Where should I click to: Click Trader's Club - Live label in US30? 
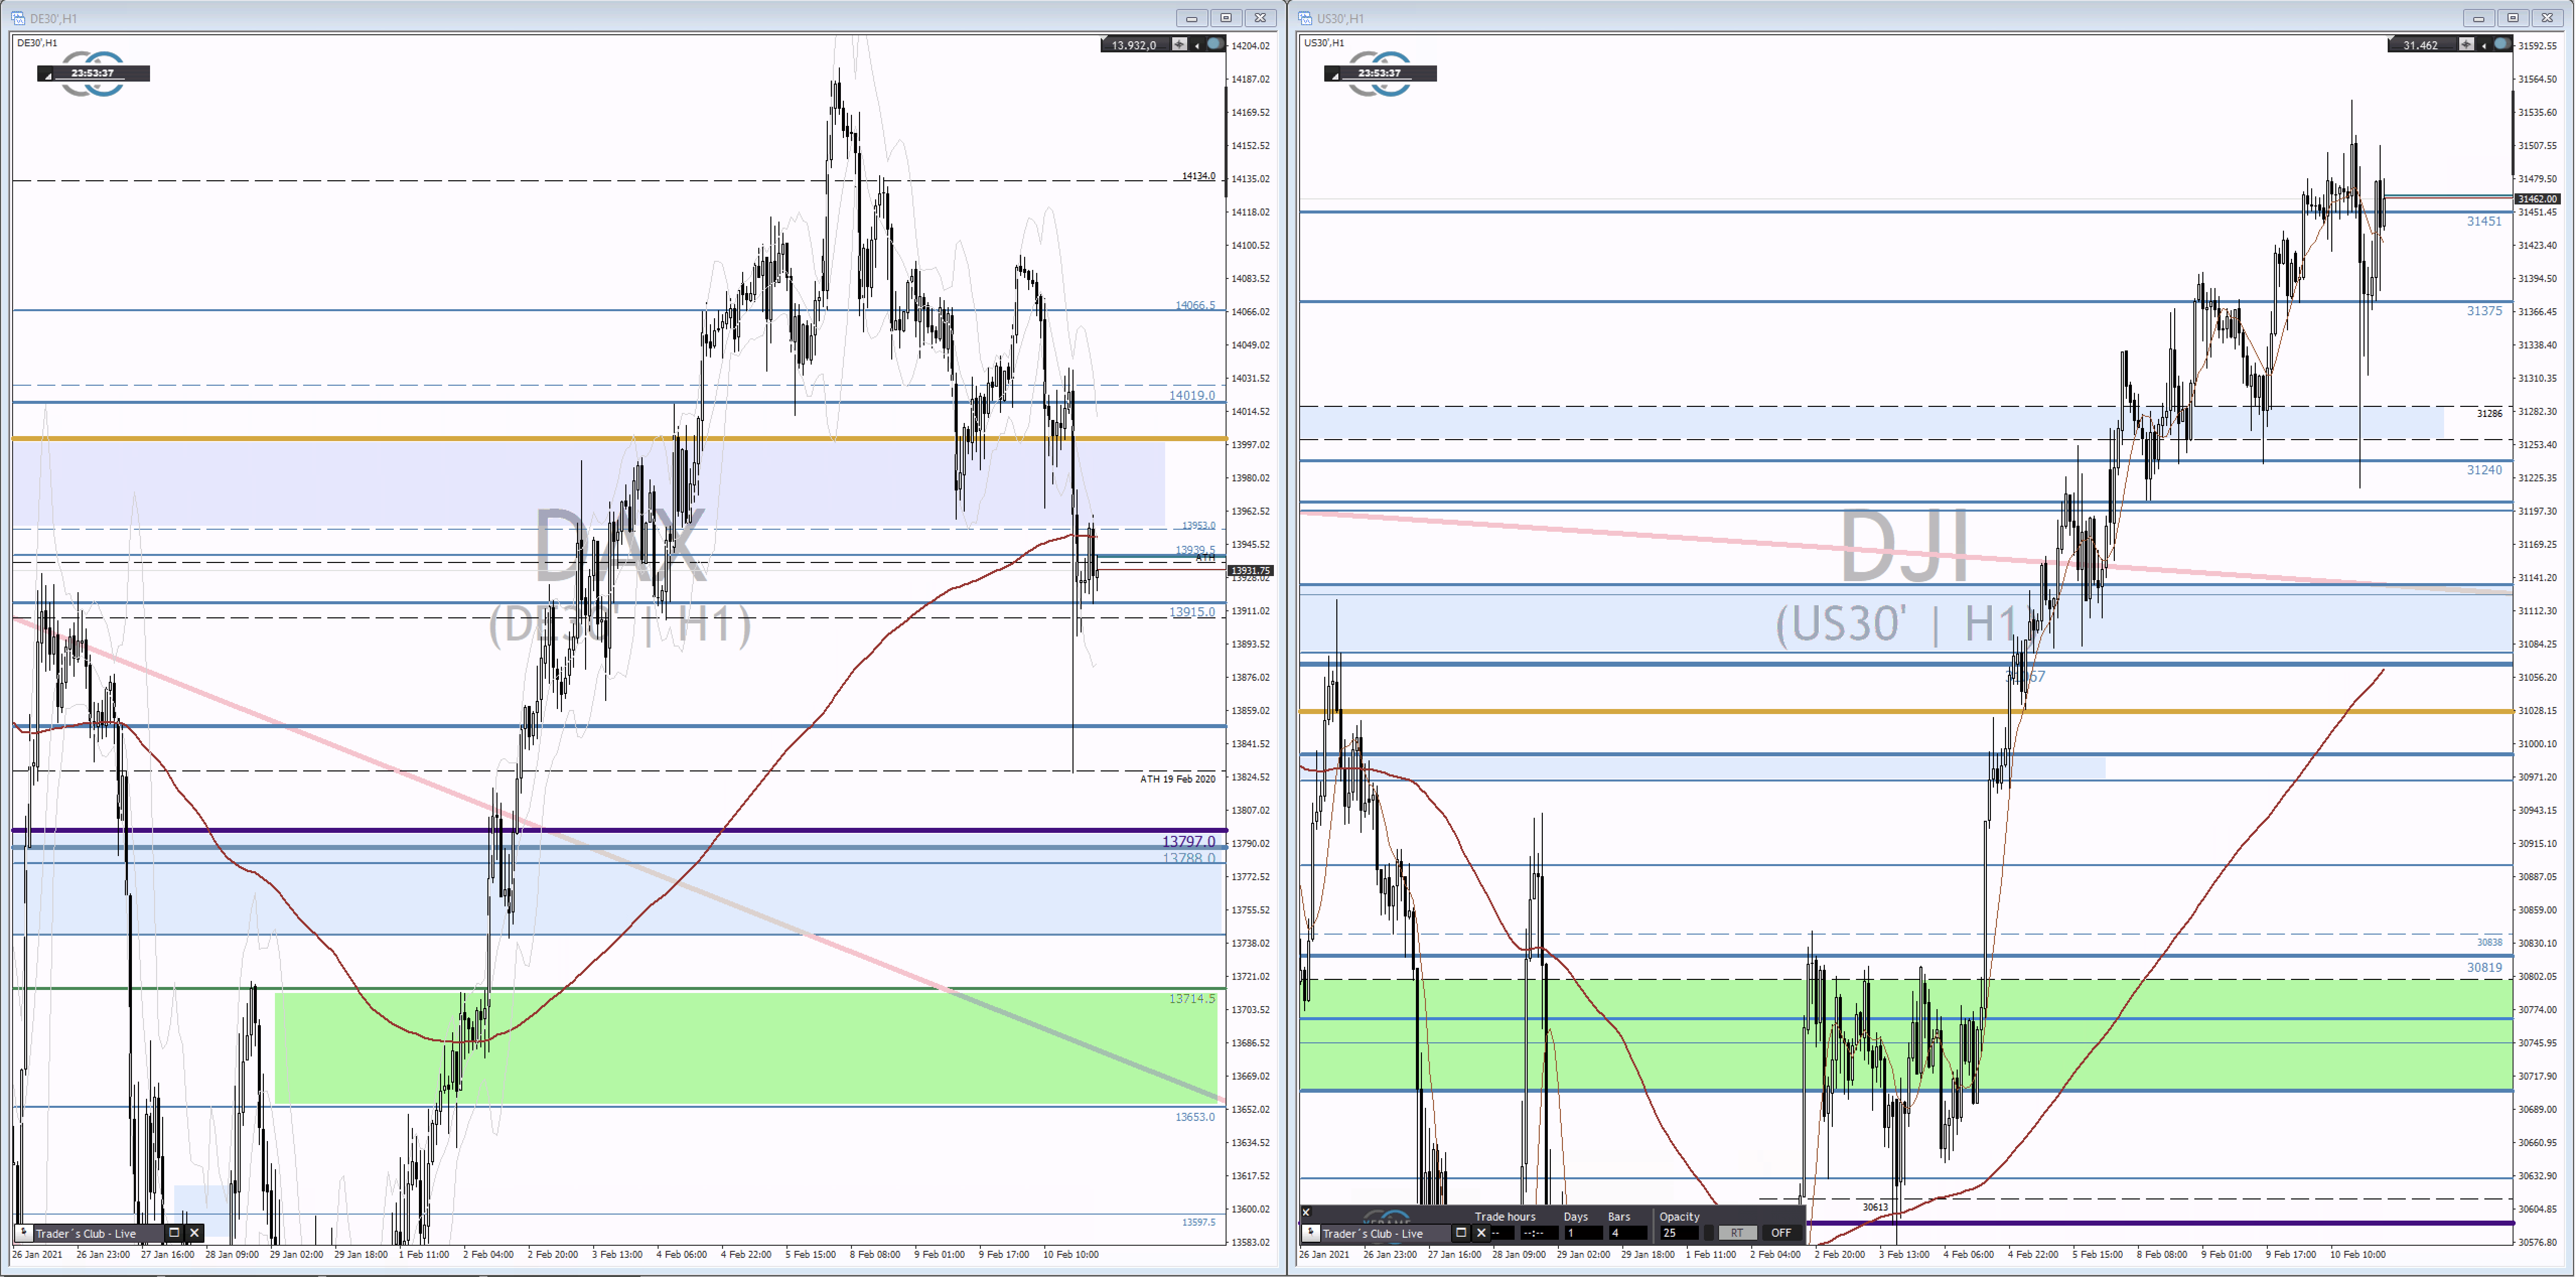pos(1373,1234)
